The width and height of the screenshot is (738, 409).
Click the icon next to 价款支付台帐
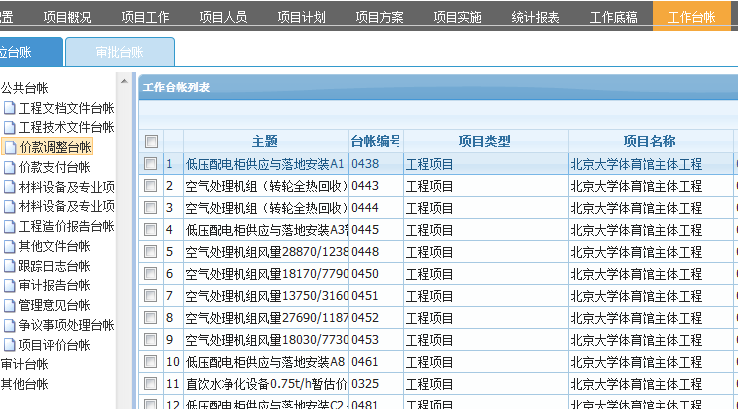point(10,168)
